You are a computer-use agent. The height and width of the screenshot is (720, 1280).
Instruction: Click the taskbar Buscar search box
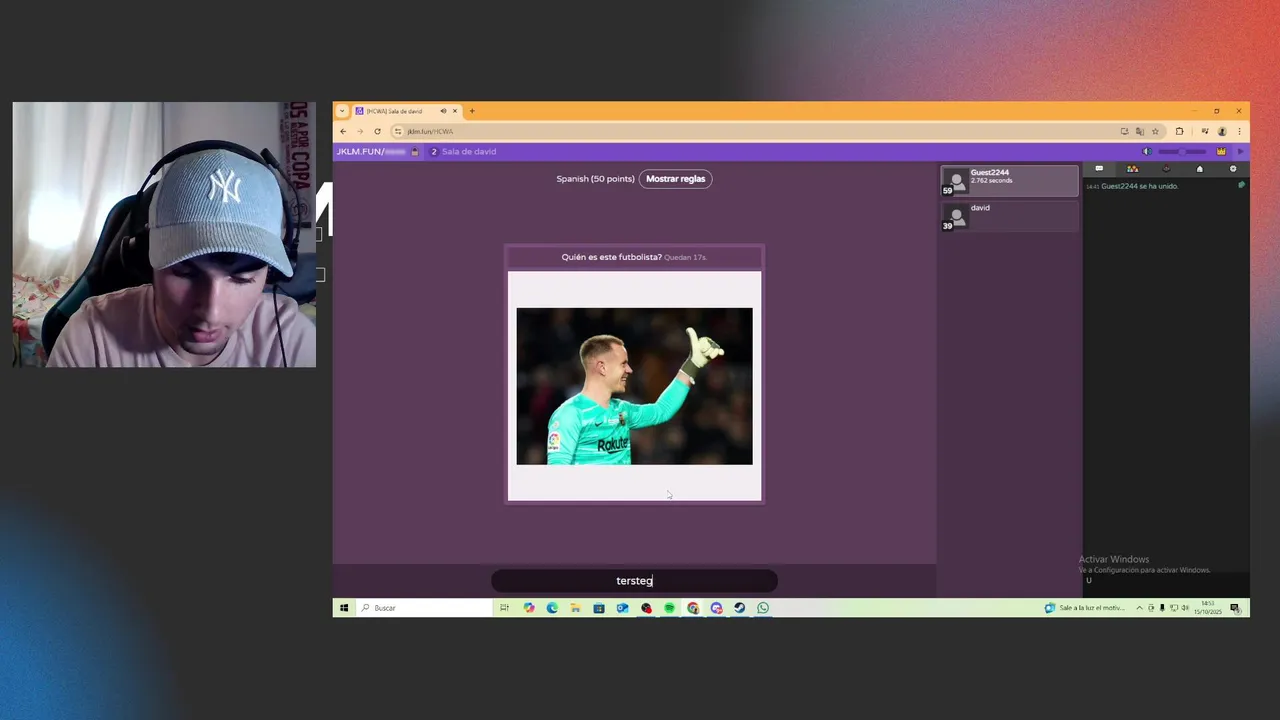point(424,608)
